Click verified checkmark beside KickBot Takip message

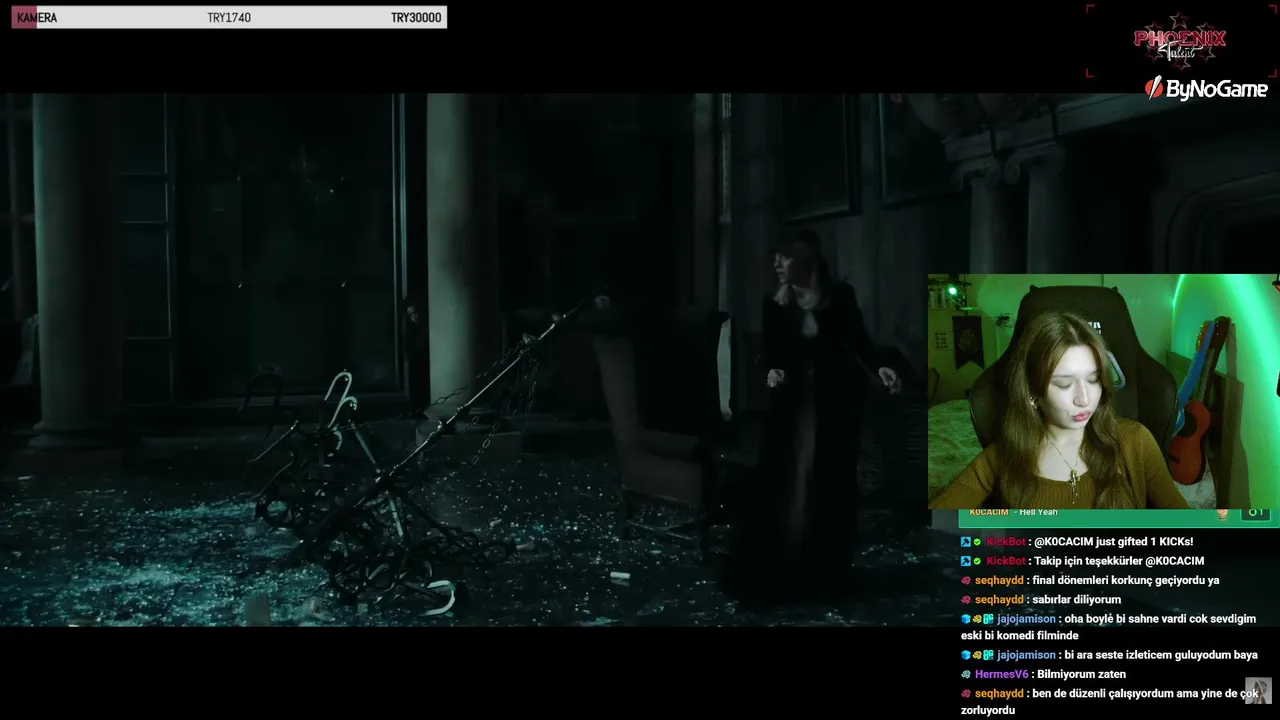tap(978, 561)
